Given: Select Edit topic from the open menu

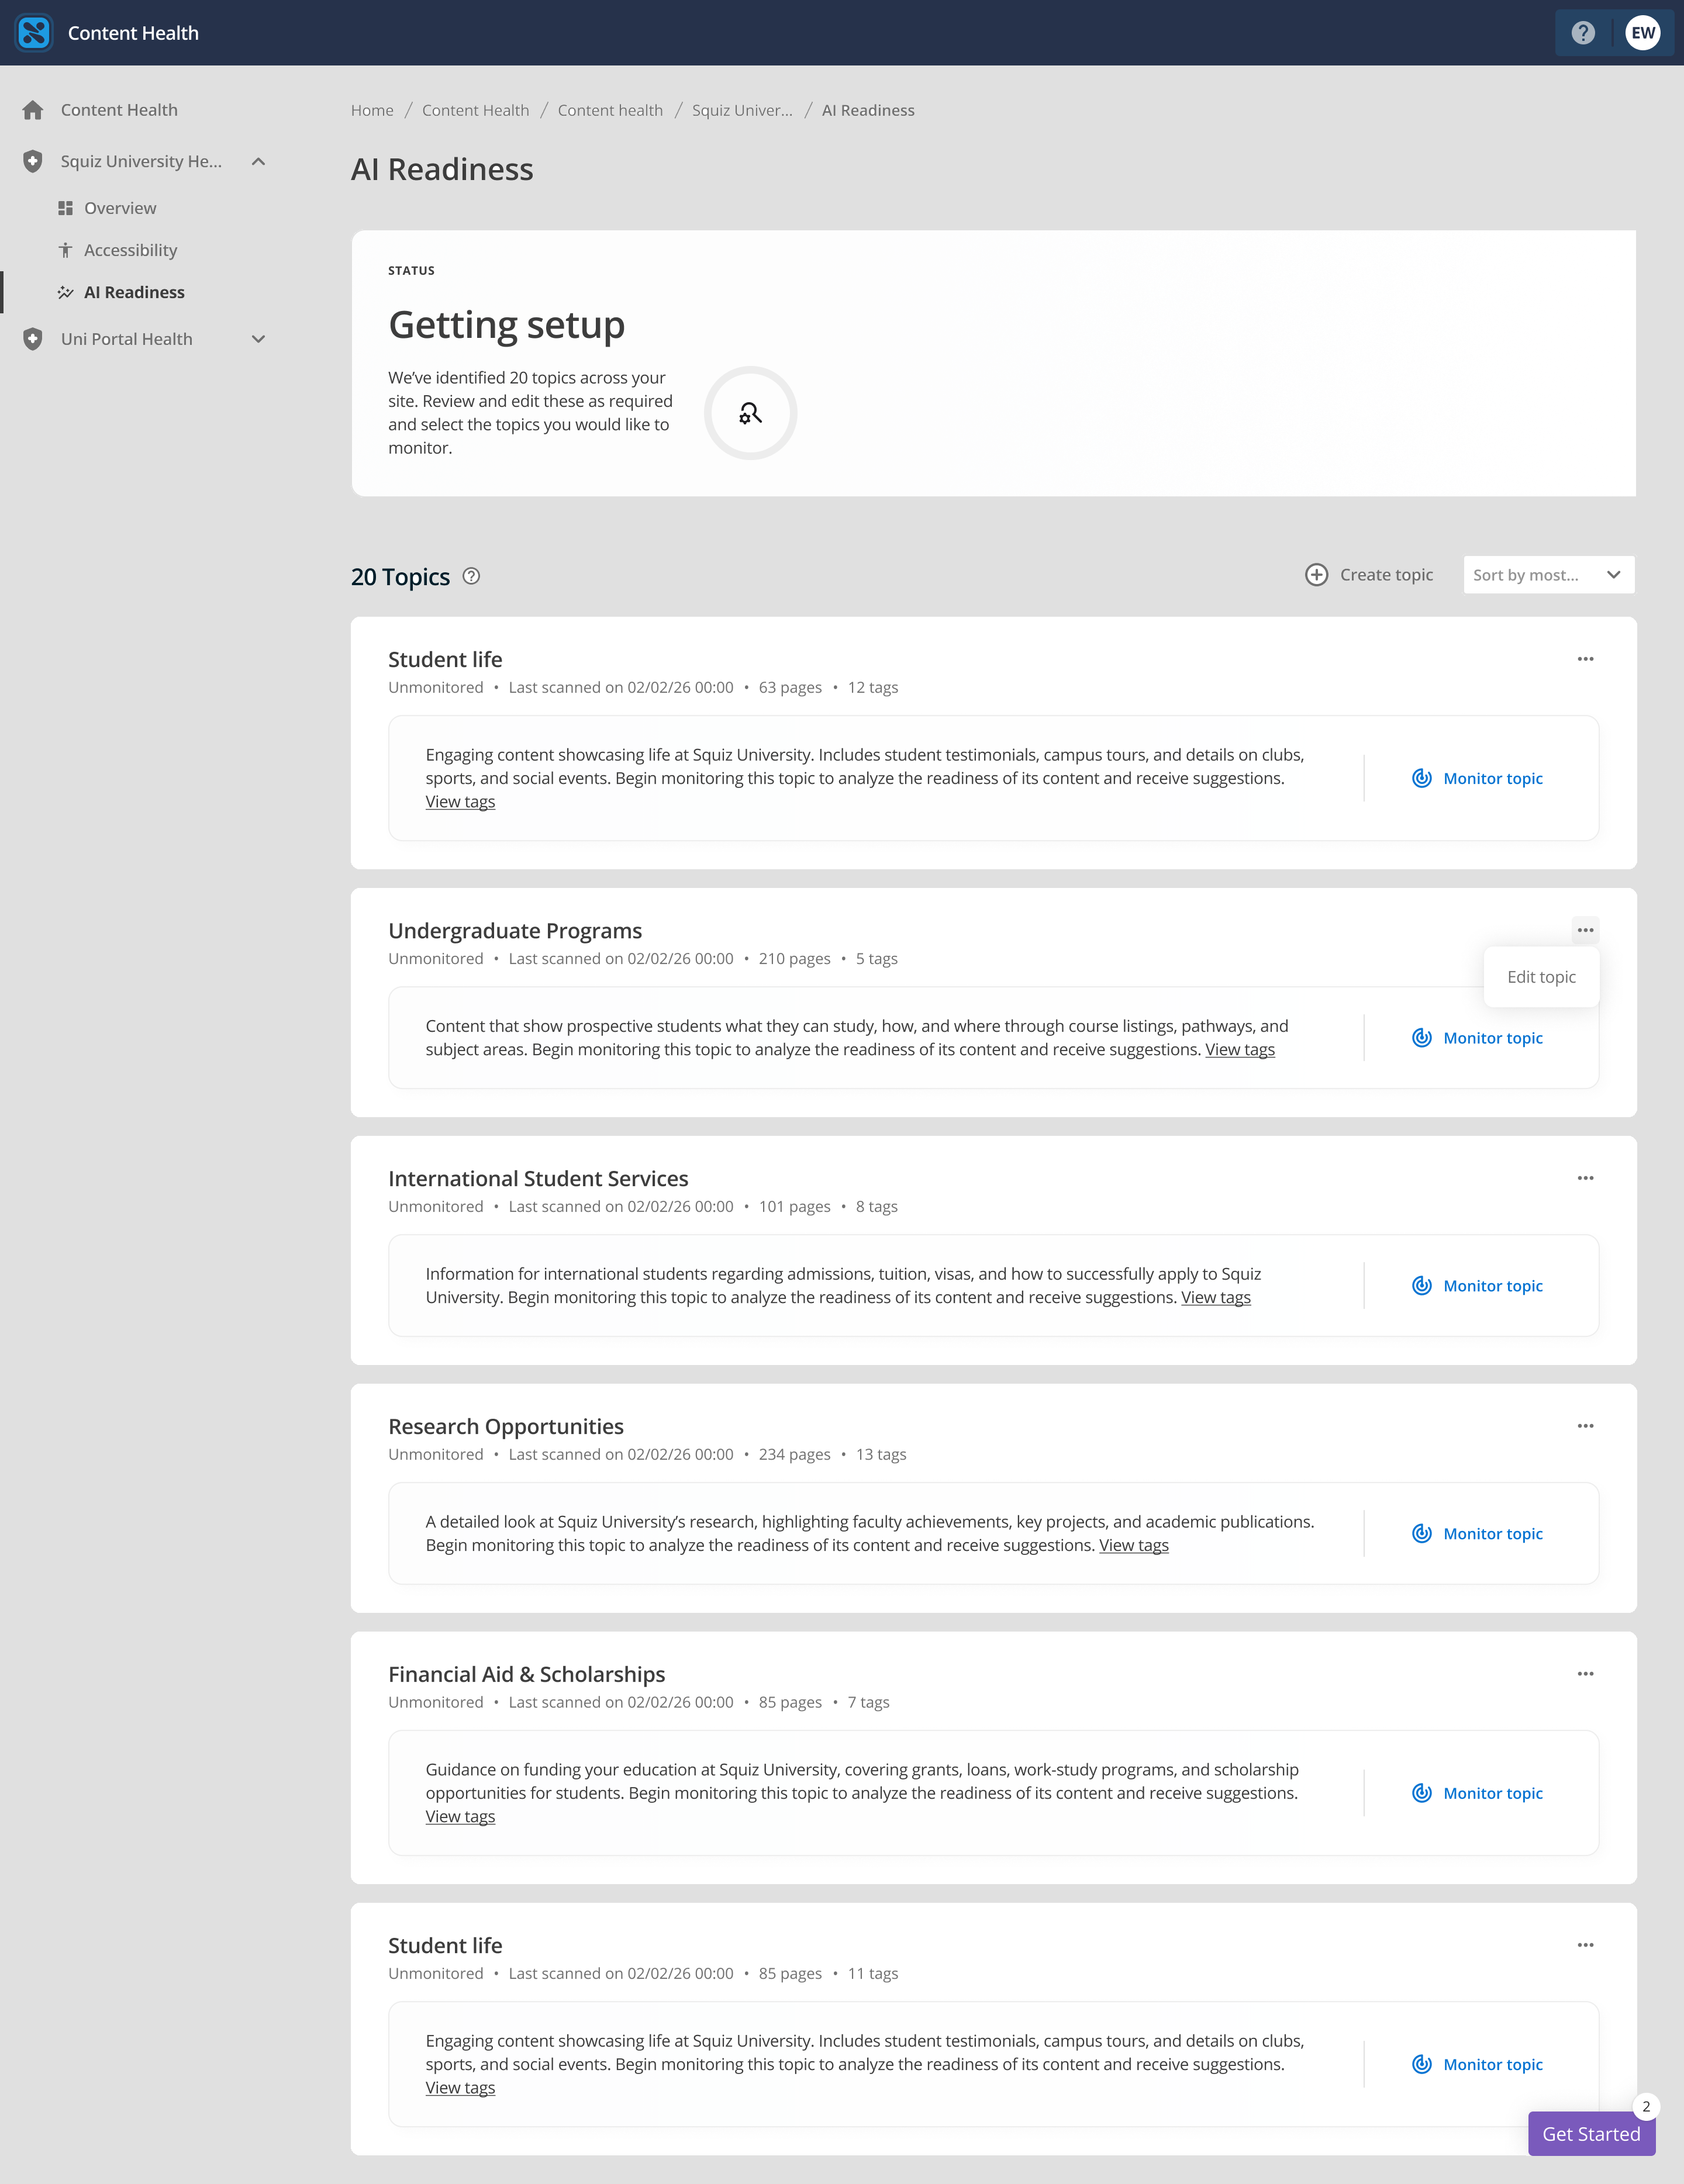Looking at the screenshot, I should tap(1541, 977).
